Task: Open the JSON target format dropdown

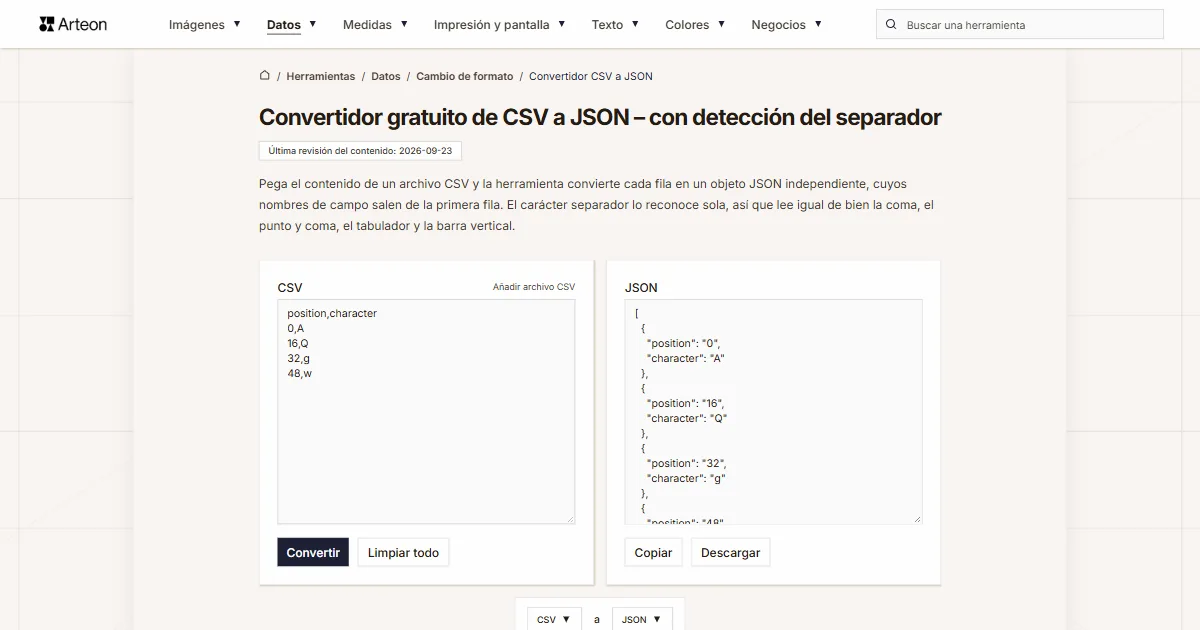Action: coord(642,619)
